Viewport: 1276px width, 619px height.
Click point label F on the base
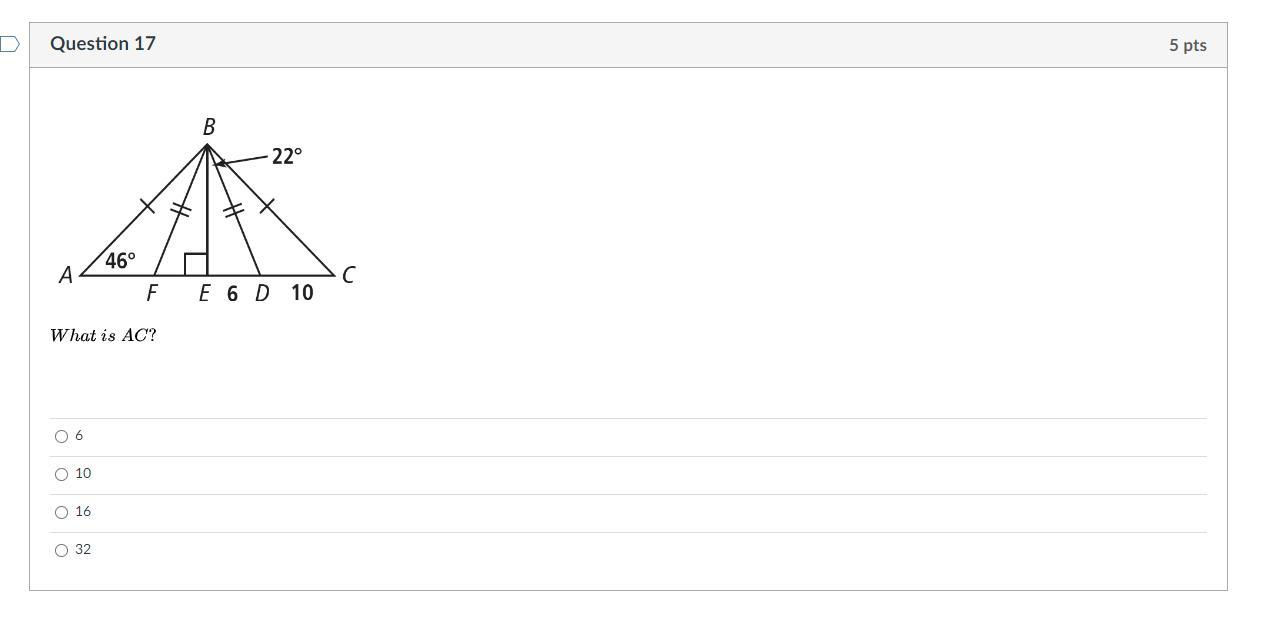tap(152, 293)
